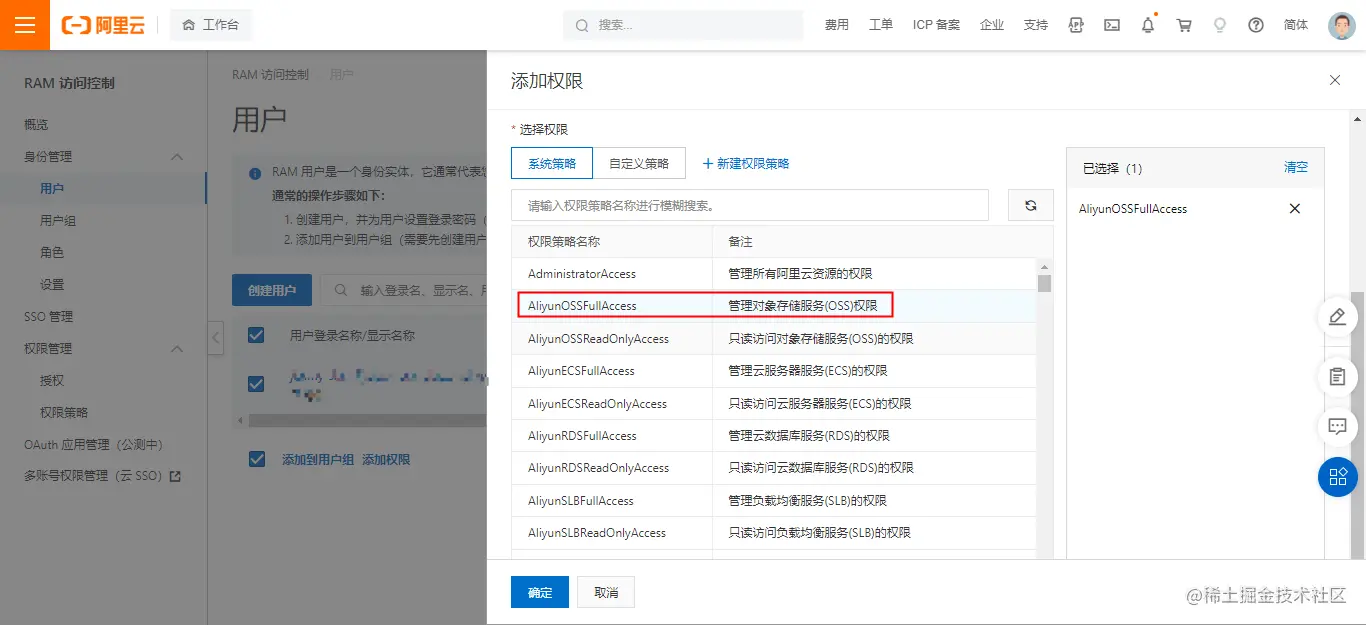Image resolution: width=1366 pixels, height=625 pixels.
Task: Open the clipboard survey floating icon
Action: click(1337, 377)
